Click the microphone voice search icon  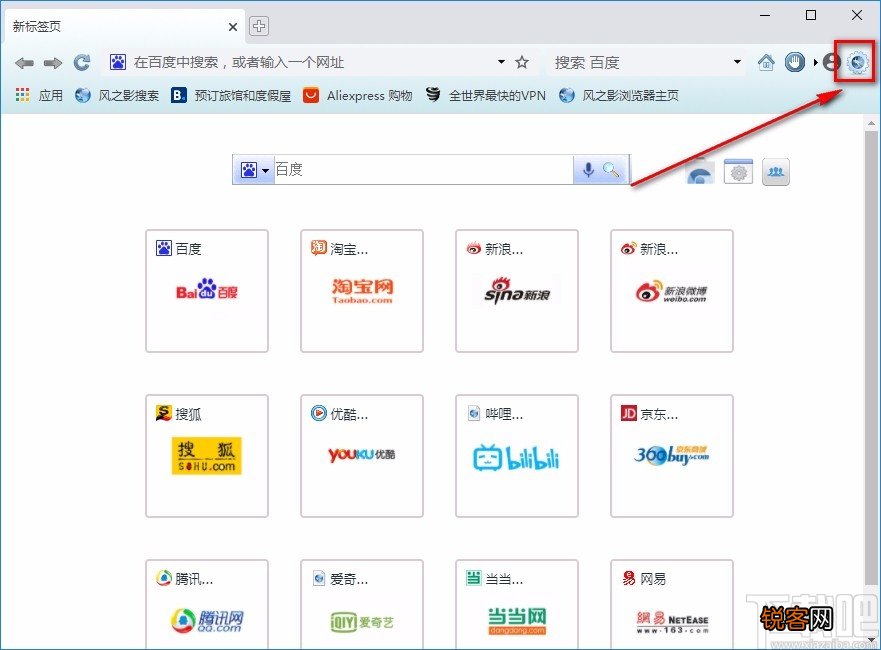588,169
